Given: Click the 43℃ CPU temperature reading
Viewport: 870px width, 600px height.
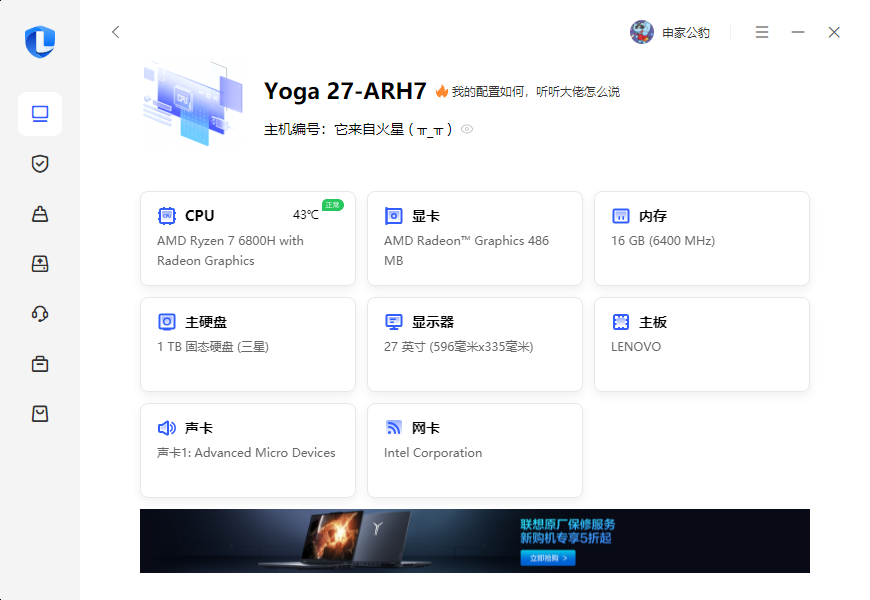Looking at the screenshot, I should point(306,215).
